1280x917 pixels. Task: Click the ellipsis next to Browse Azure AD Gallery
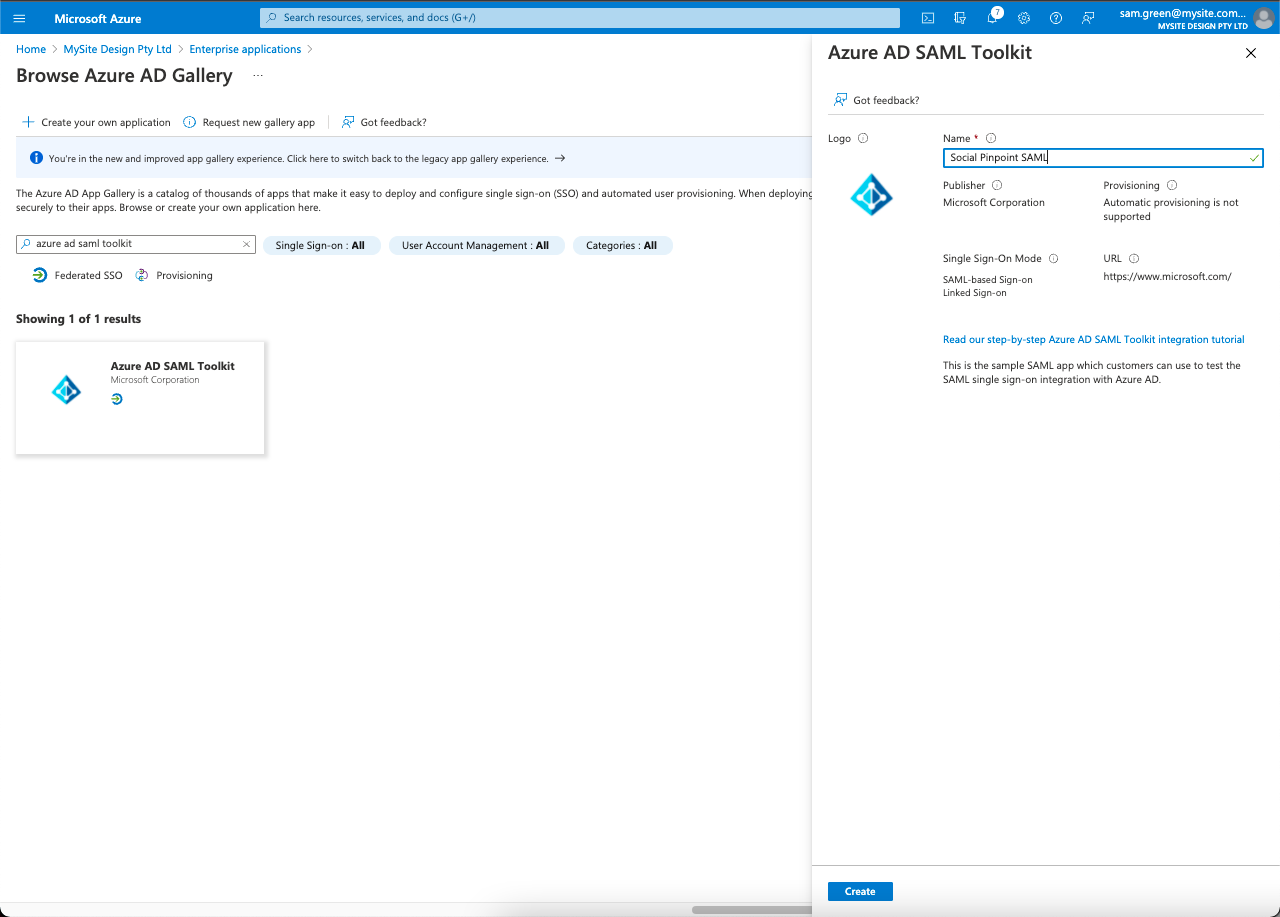tap(258, 76)
